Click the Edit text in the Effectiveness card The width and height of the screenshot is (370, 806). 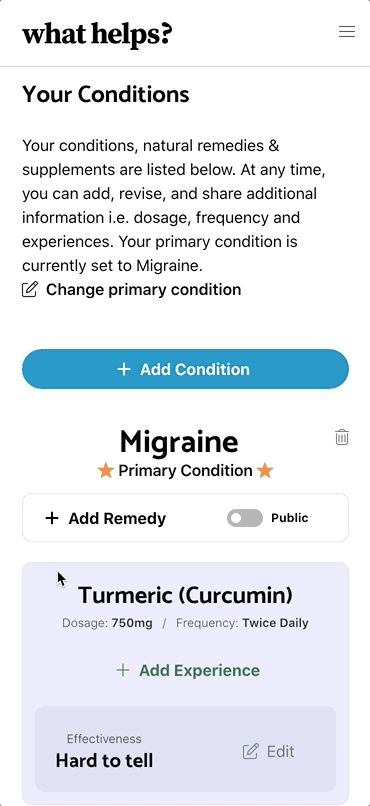[281, 752]
